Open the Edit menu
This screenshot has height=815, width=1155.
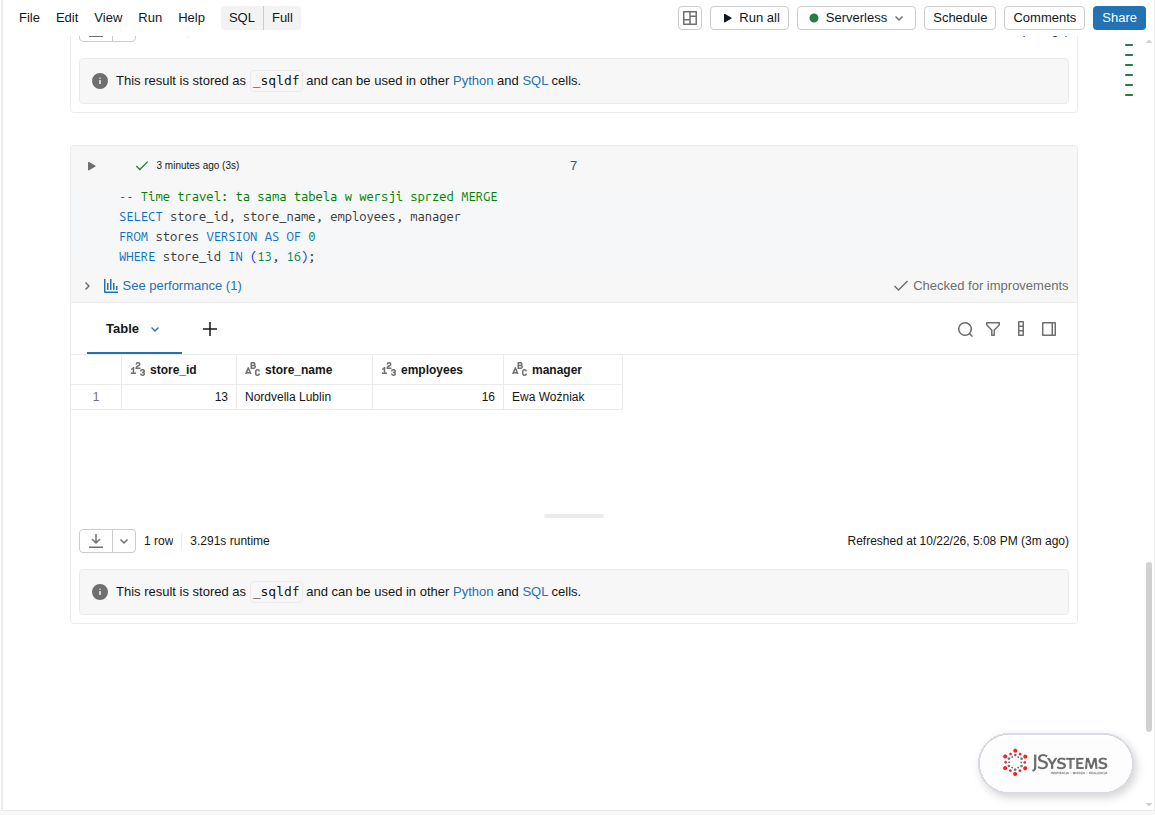[67, 18]
